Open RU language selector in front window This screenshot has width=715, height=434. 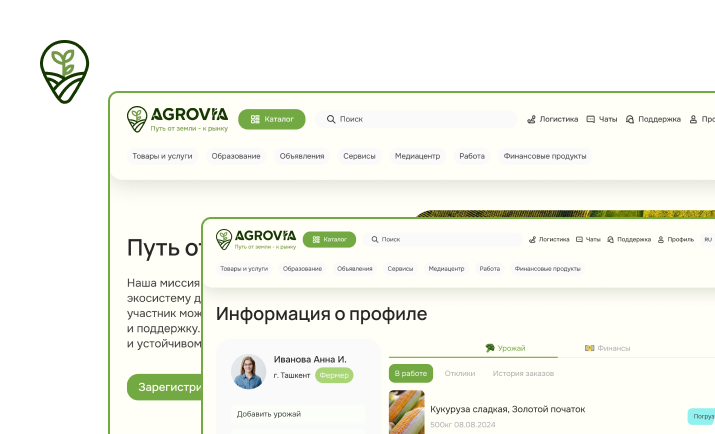708,239
